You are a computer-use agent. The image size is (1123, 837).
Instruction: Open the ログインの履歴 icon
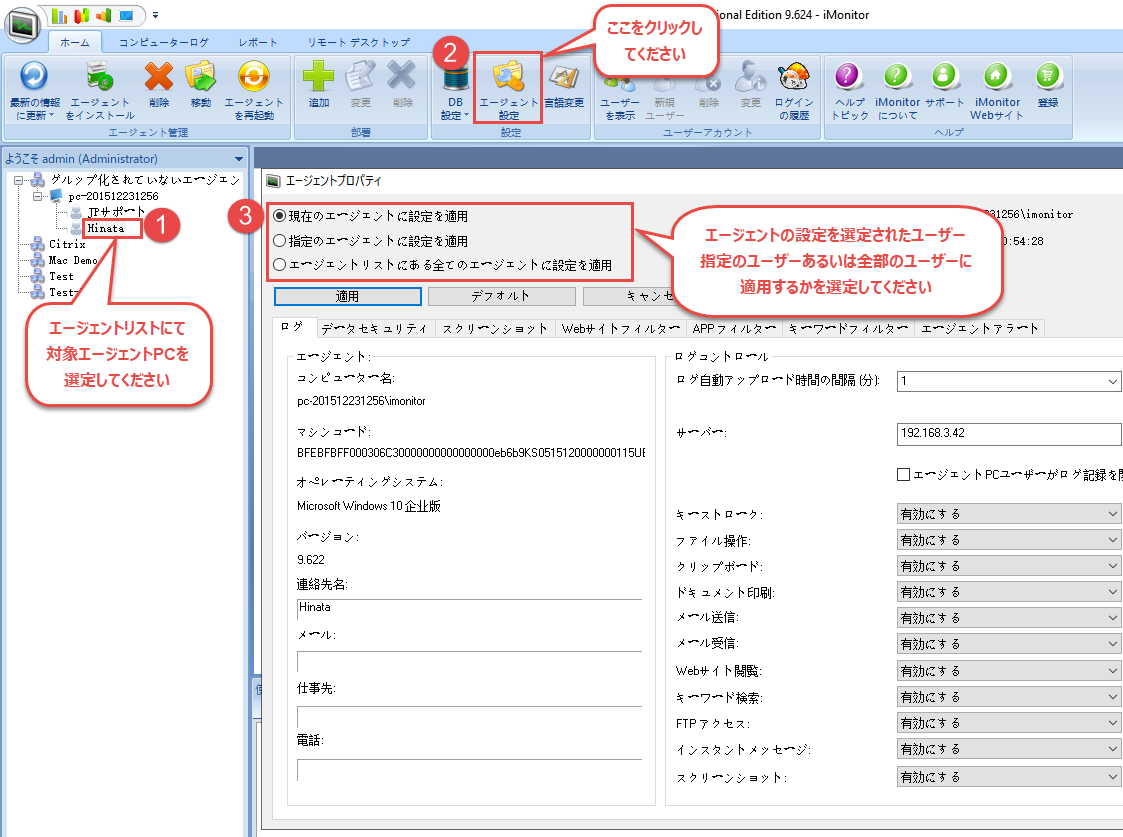tap(794, 78)
